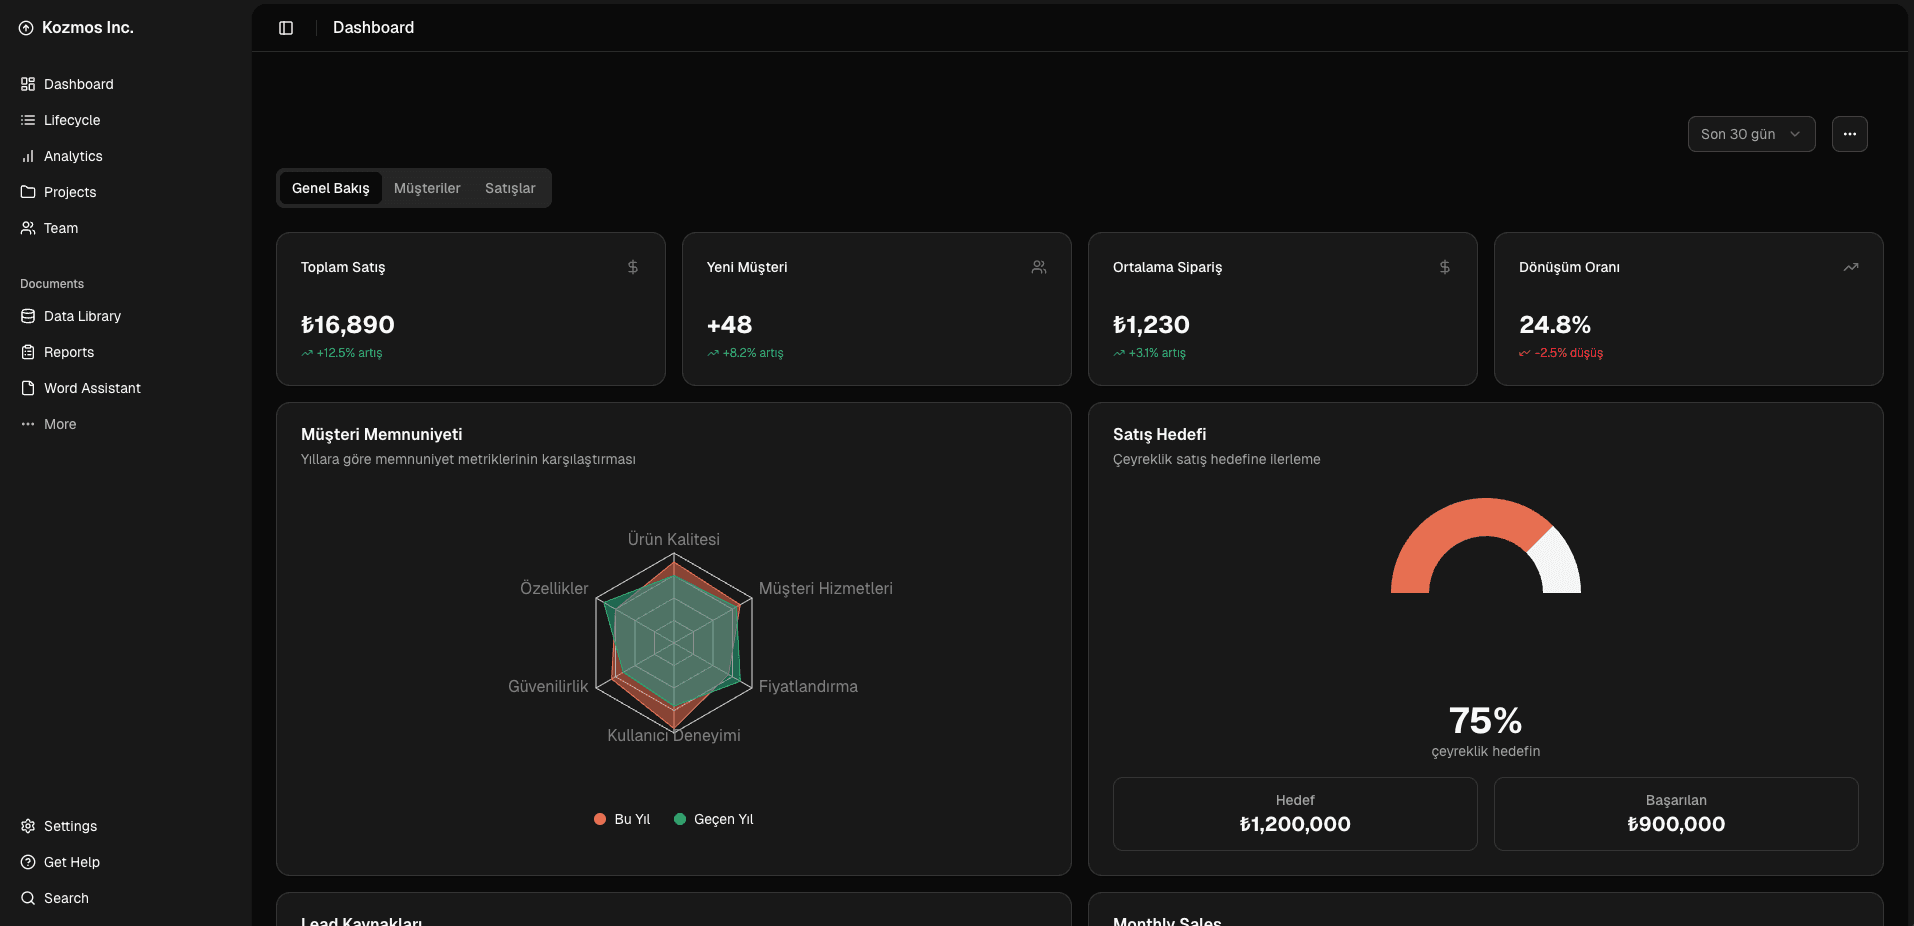
Task: Click the +48 new customers value
Action: pyautogui.click(x=729, y=325)
